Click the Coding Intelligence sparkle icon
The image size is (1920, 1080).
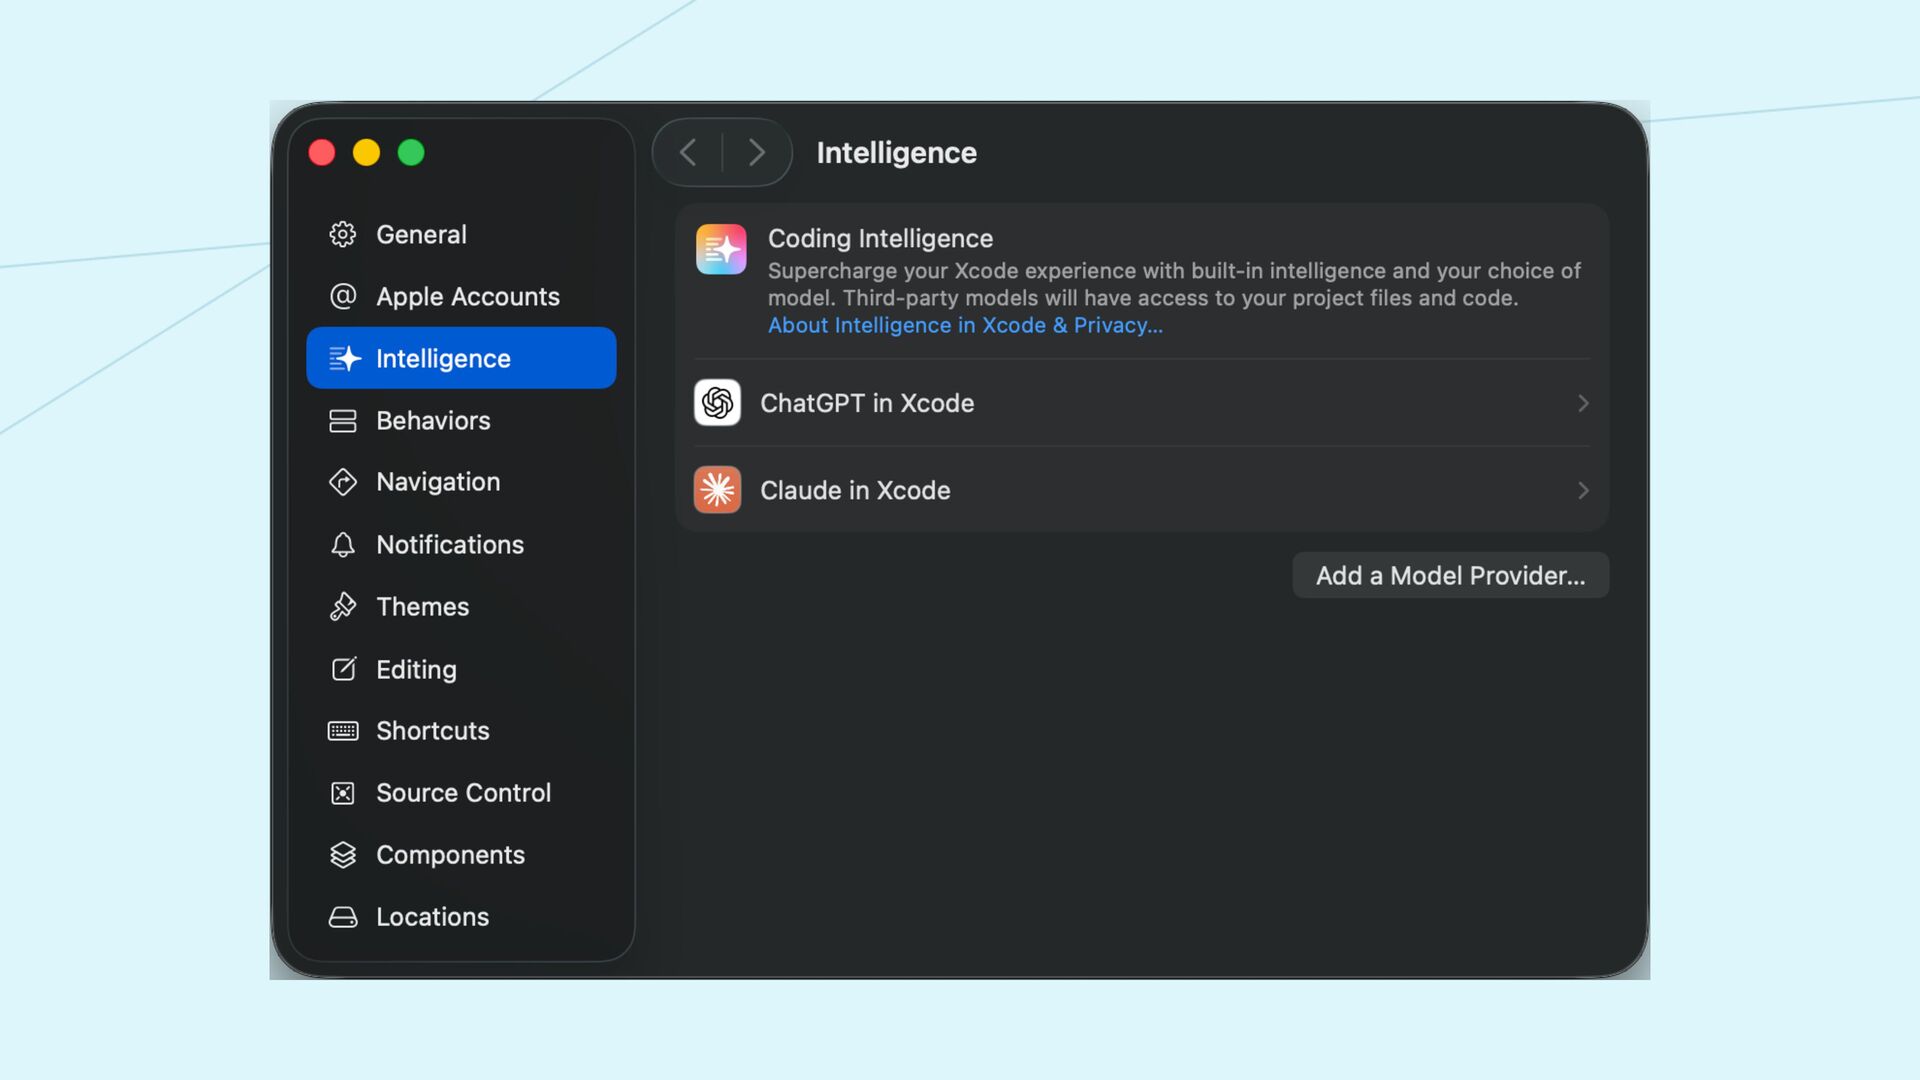click(721, 249)
